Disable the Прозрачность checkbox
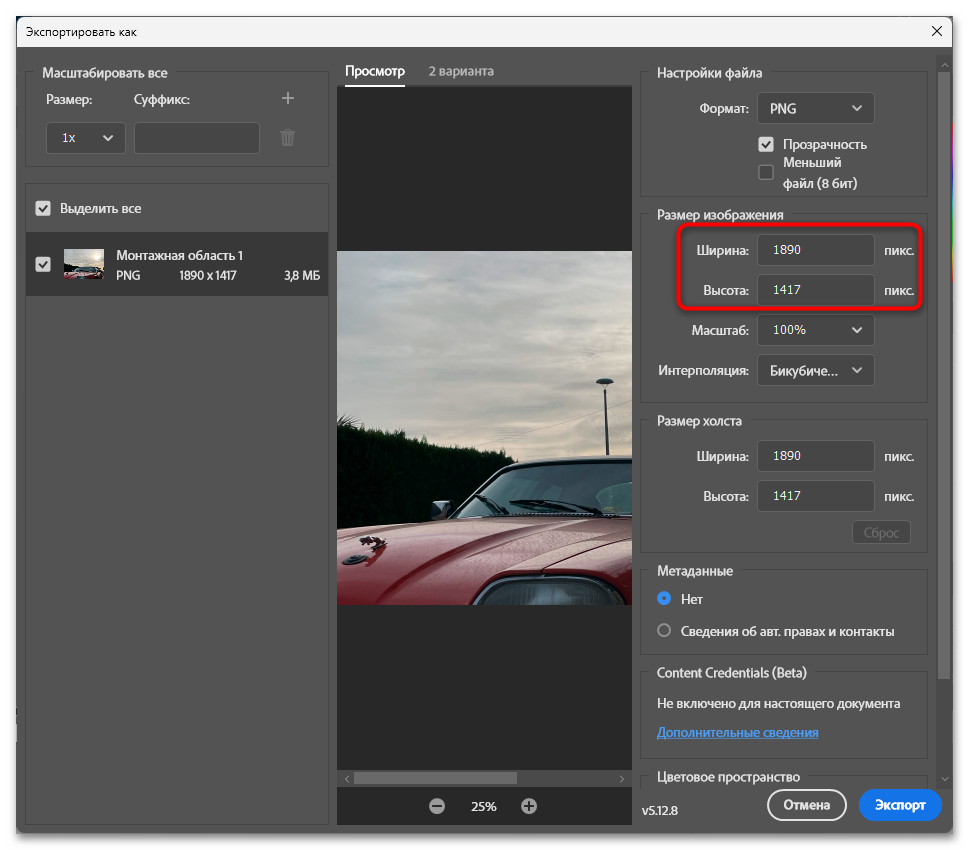Screen dimensions: 969x850 point(766,144)
